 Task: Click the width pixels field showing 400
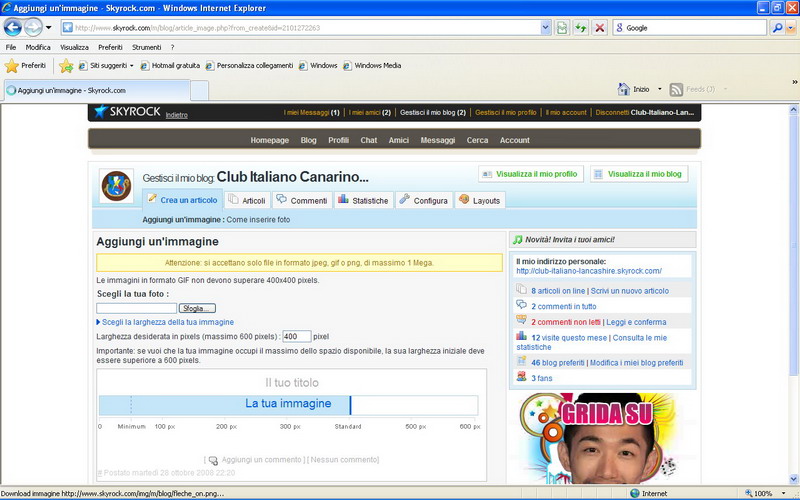(x=296, y=337)
